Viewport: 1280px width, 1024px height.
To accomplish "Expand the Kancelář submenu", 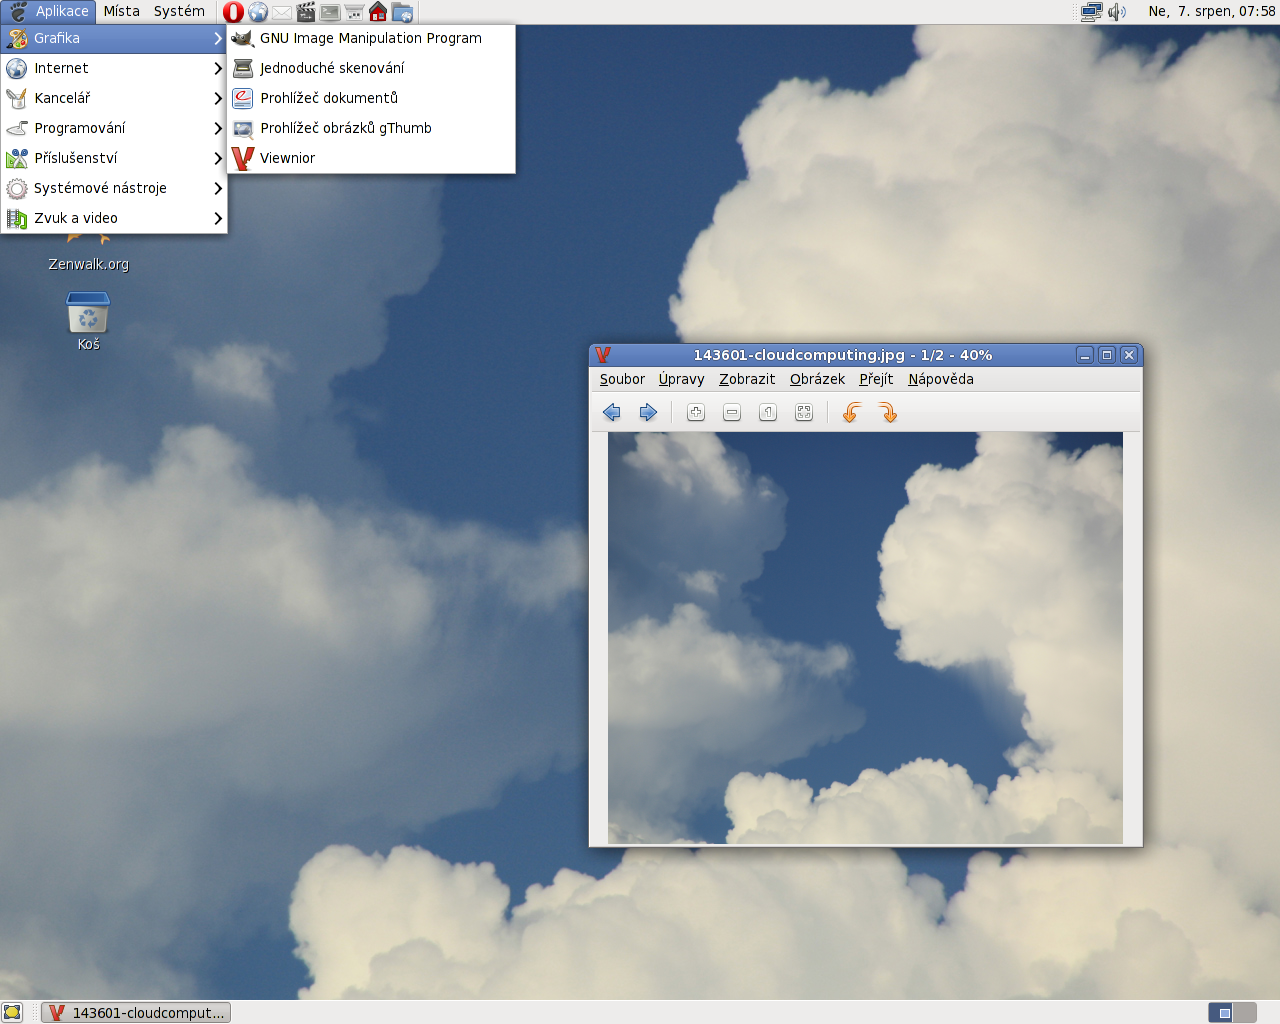I will pyautogui.click(x=114, y=98).
